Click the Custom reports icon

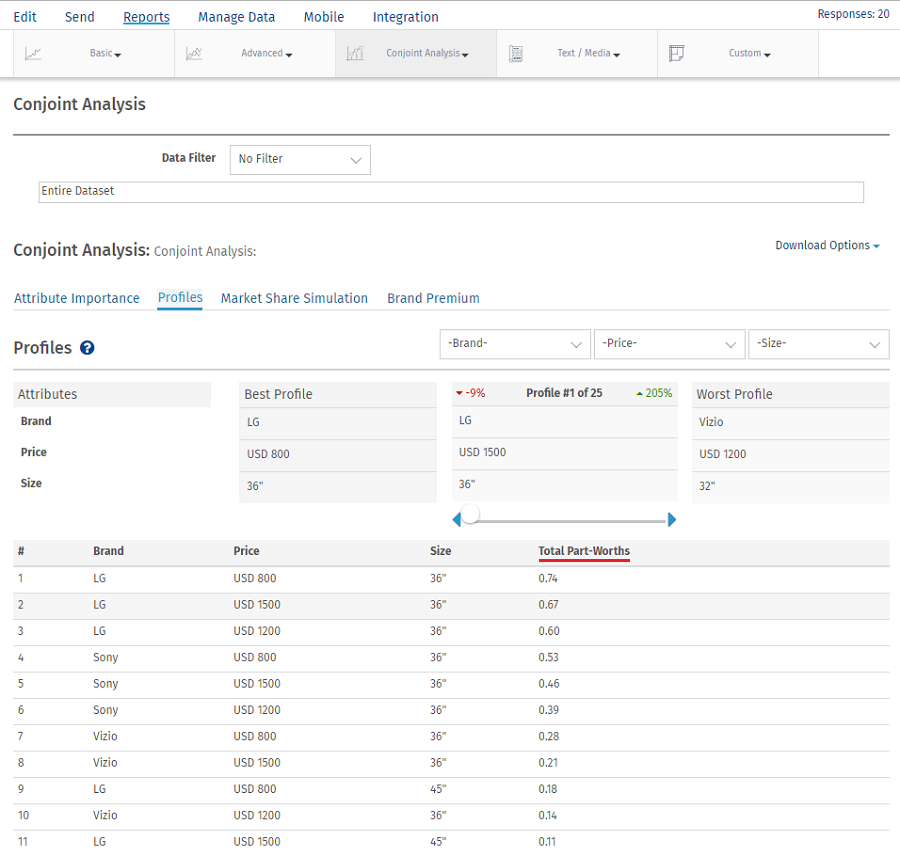tap(677, 54)
